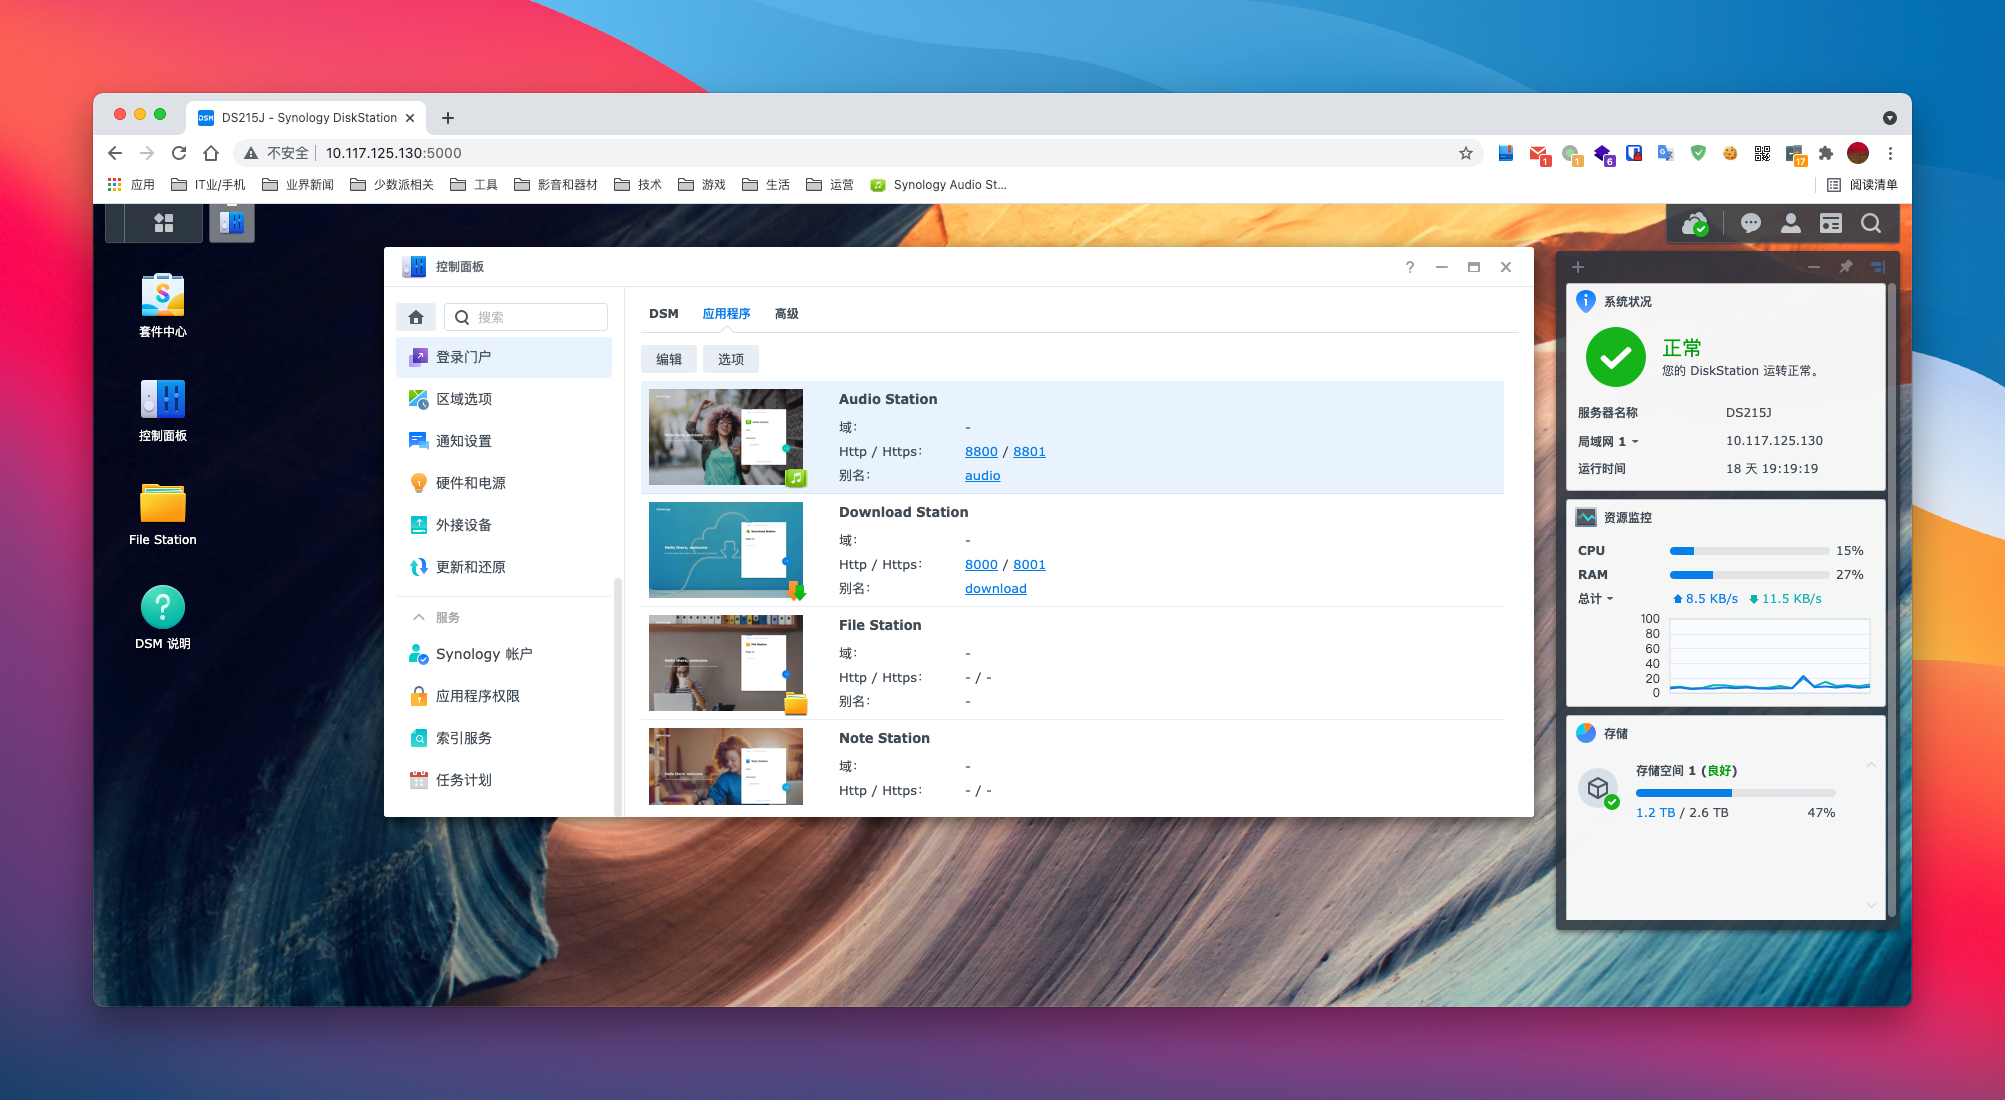The width and height of the screenshot is (2005, 1100).
Task: Open the widgets panel icon in taskbar
Action: coord(1830,223)
